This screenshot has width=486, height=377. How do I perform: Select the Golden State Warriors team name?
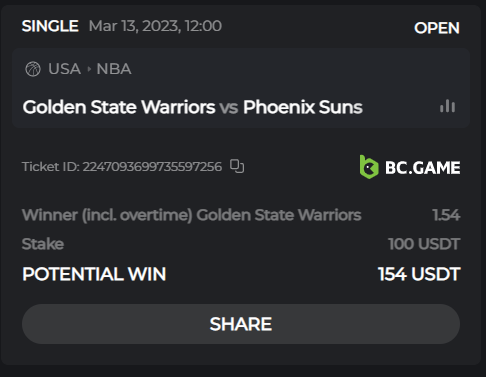(119, 107)
